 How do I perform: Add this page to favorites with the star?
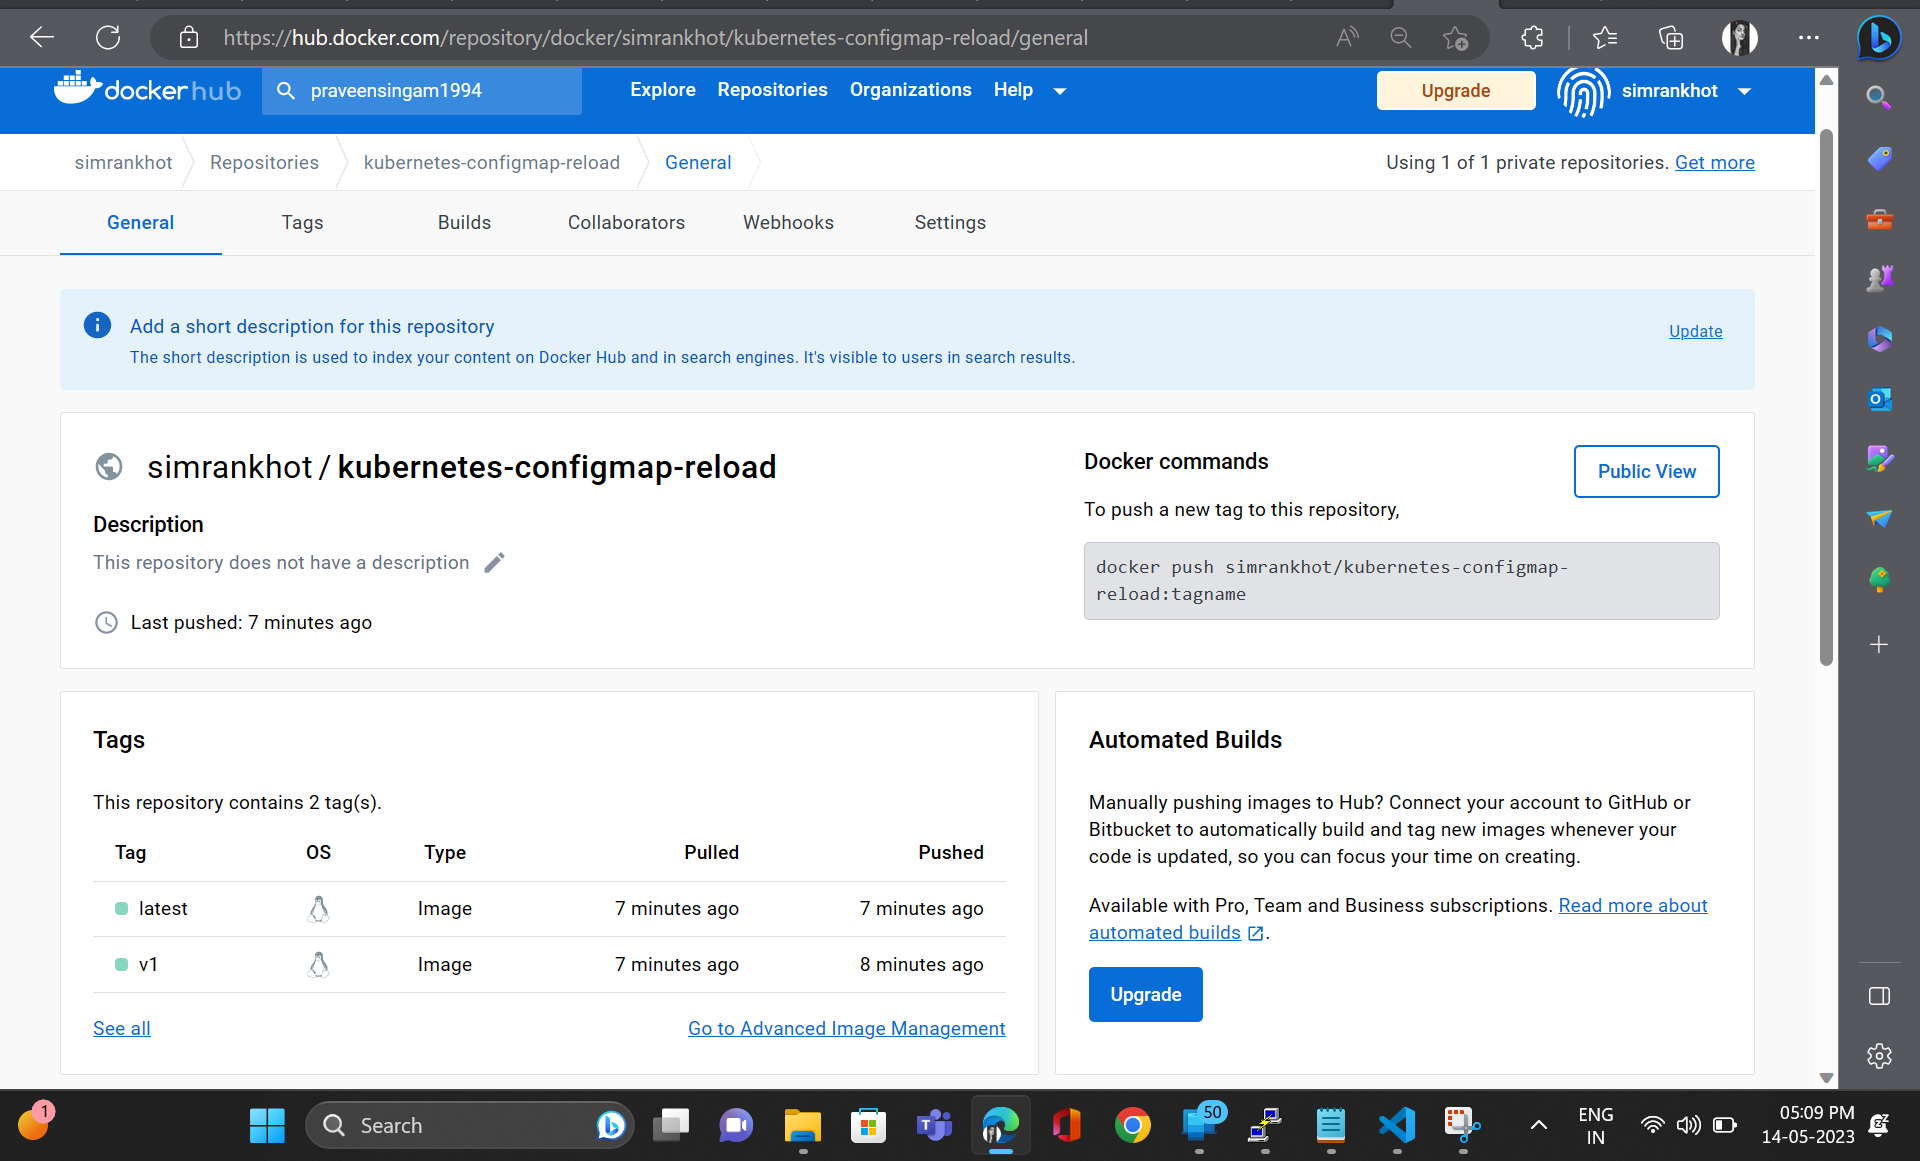pos(1456,37)
